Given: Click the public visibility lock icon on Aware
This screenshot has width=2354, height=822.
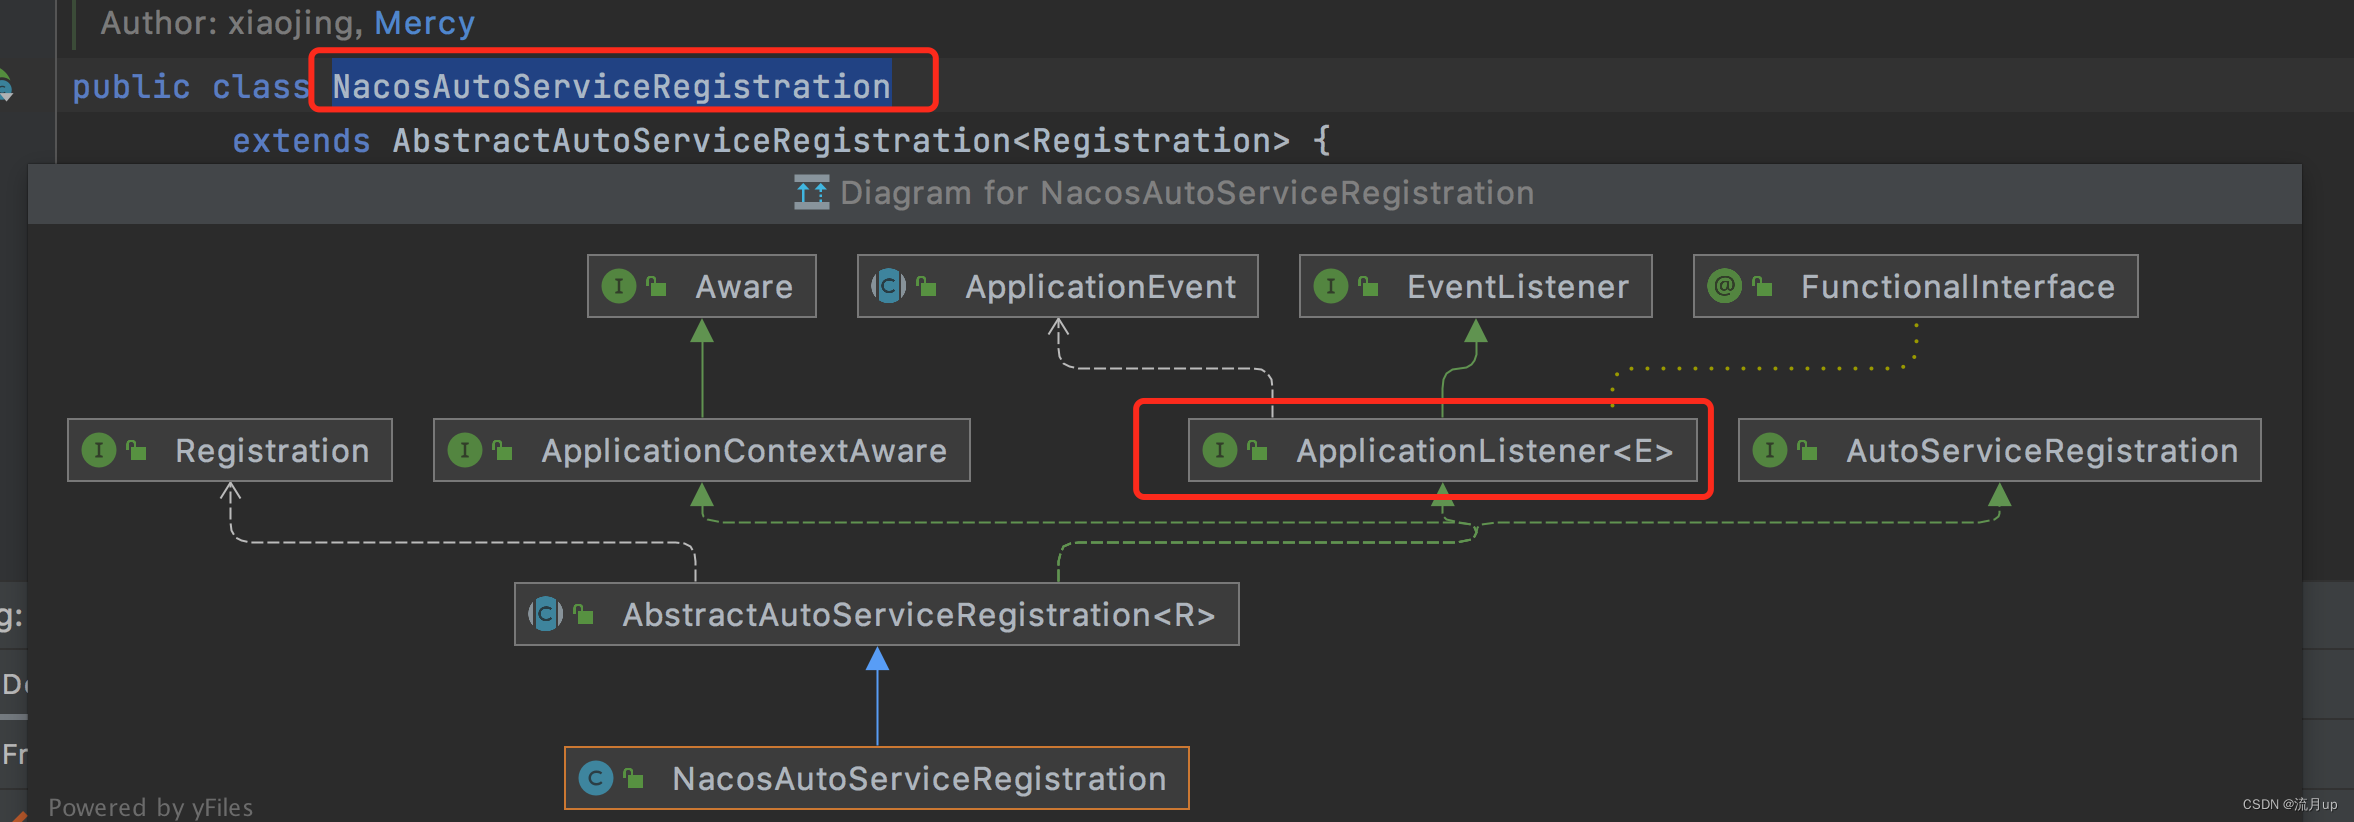Looking at the screenshot, I should [657, 287].
